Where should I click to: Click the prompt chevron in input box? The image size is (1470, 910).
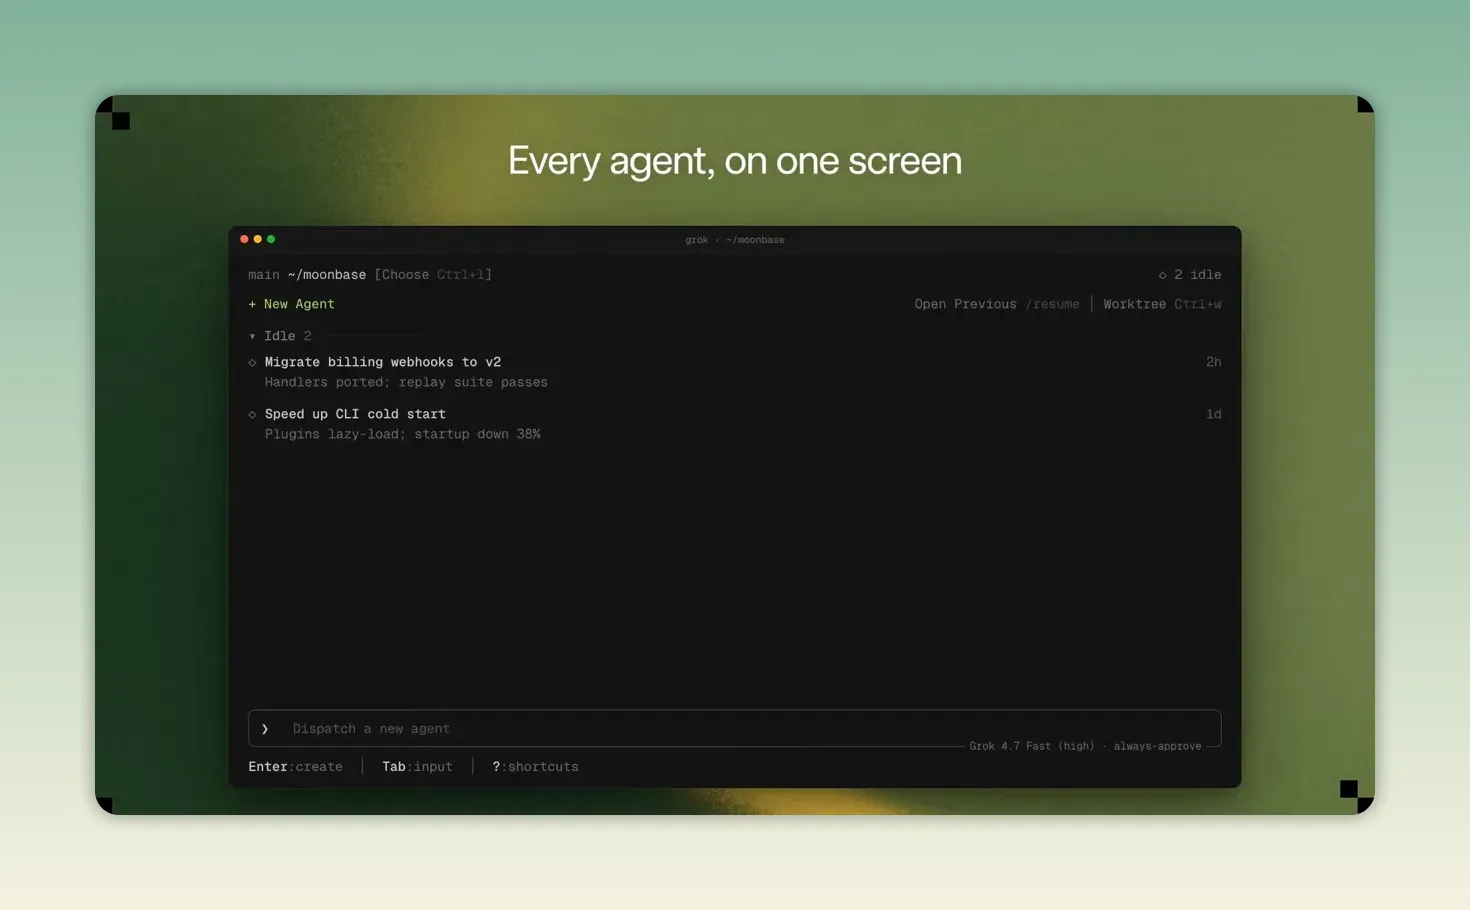click(265, 729)
